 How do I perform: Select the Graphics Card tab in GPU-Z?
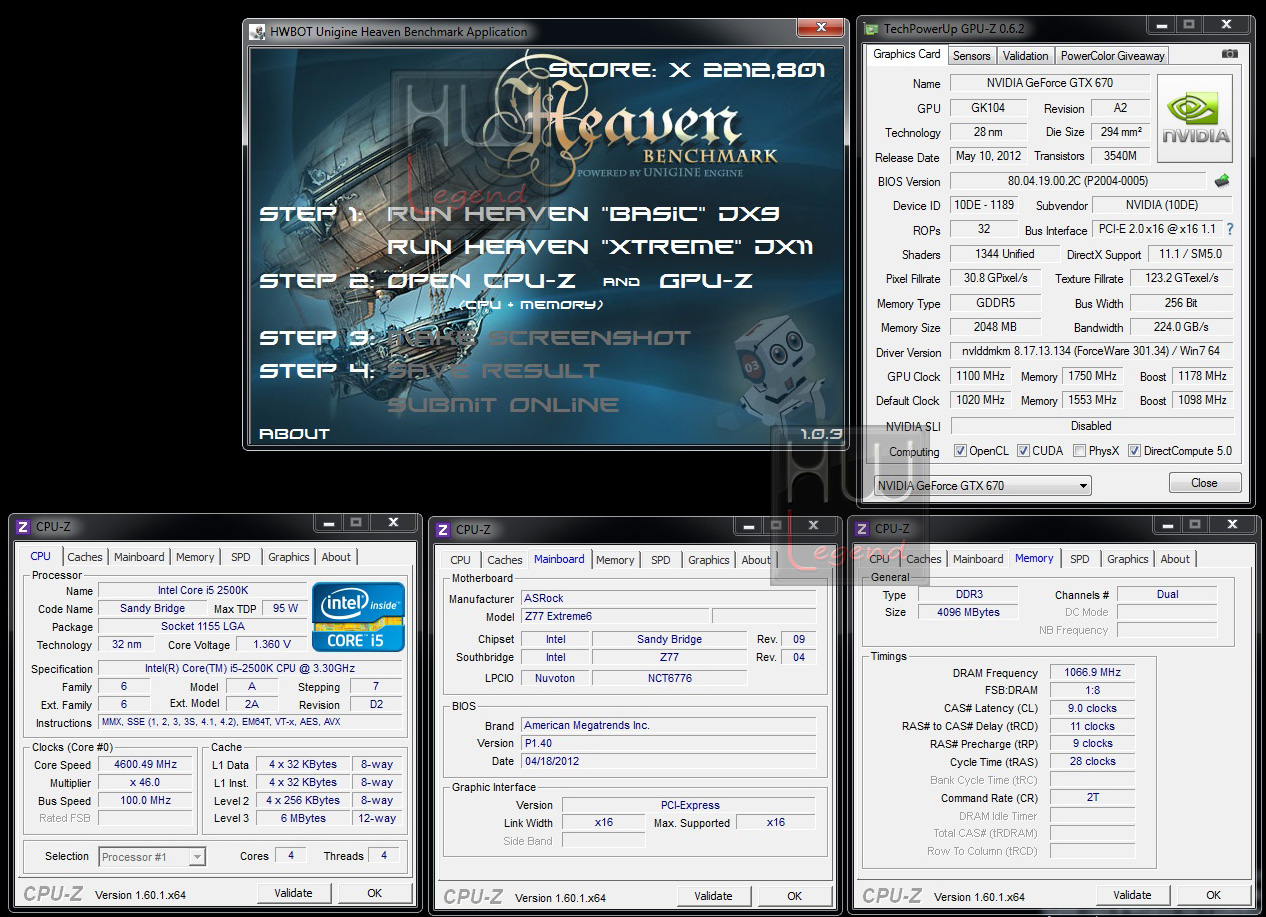click(906, 54)
